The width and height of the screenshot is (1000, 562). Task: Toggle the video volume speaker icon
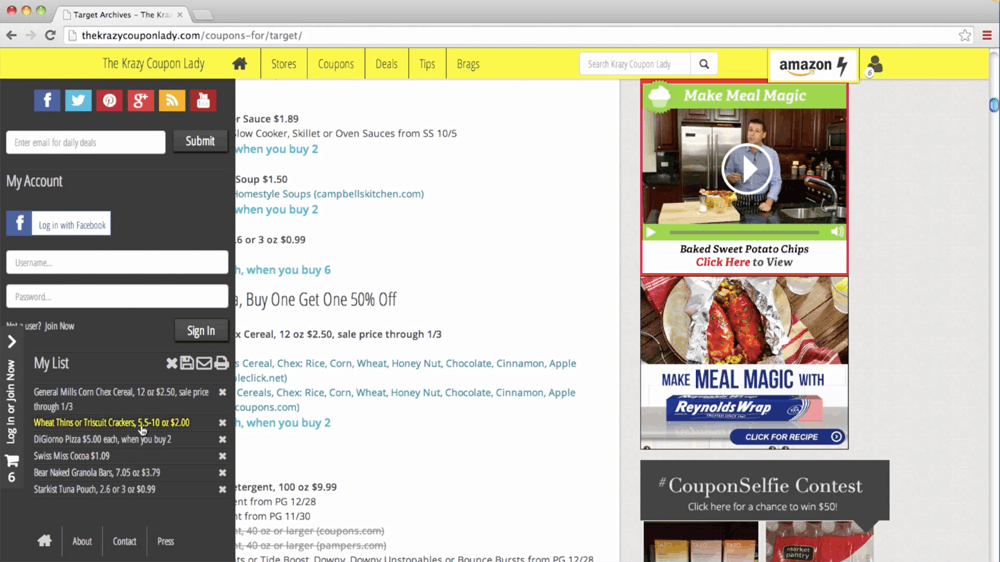click(837, 232)
